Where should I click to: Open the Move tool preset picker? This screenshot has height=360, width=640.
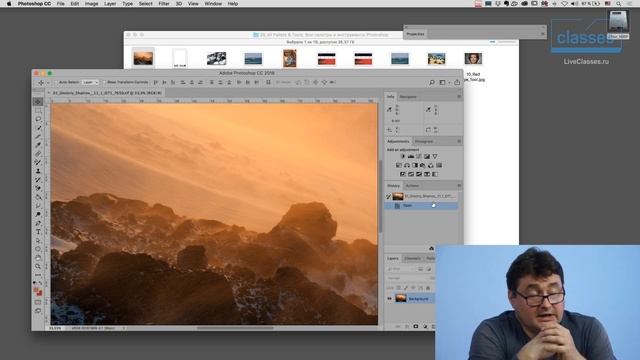pyautogui.click(x=48, y=82)
